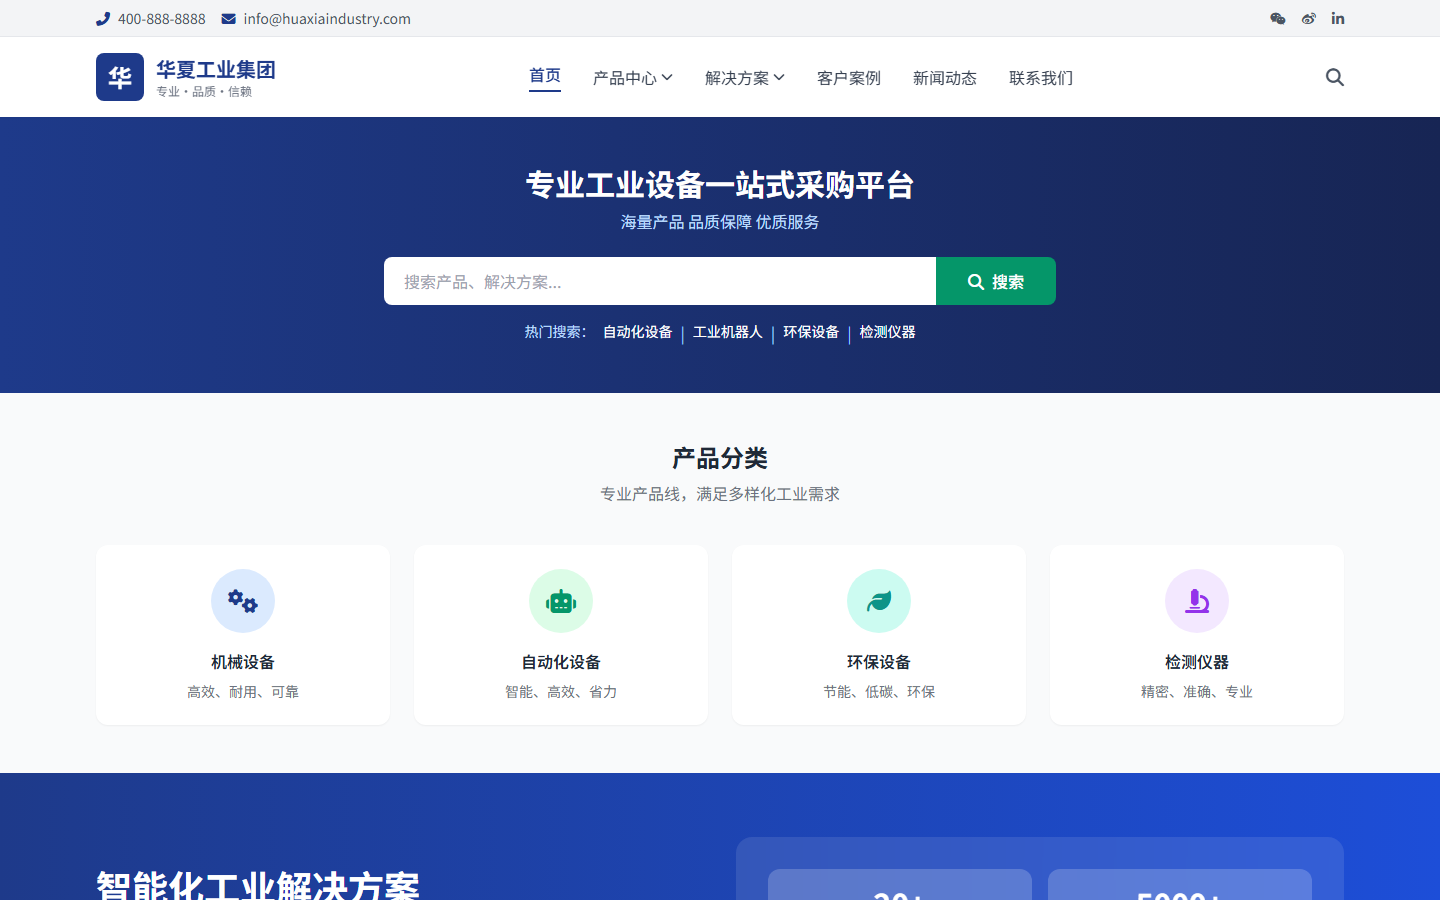The width and height of the screenshot is (1440, 900).
Task: Expand the 解决方案 dropdown menu
Action: [x=745, y=78]
